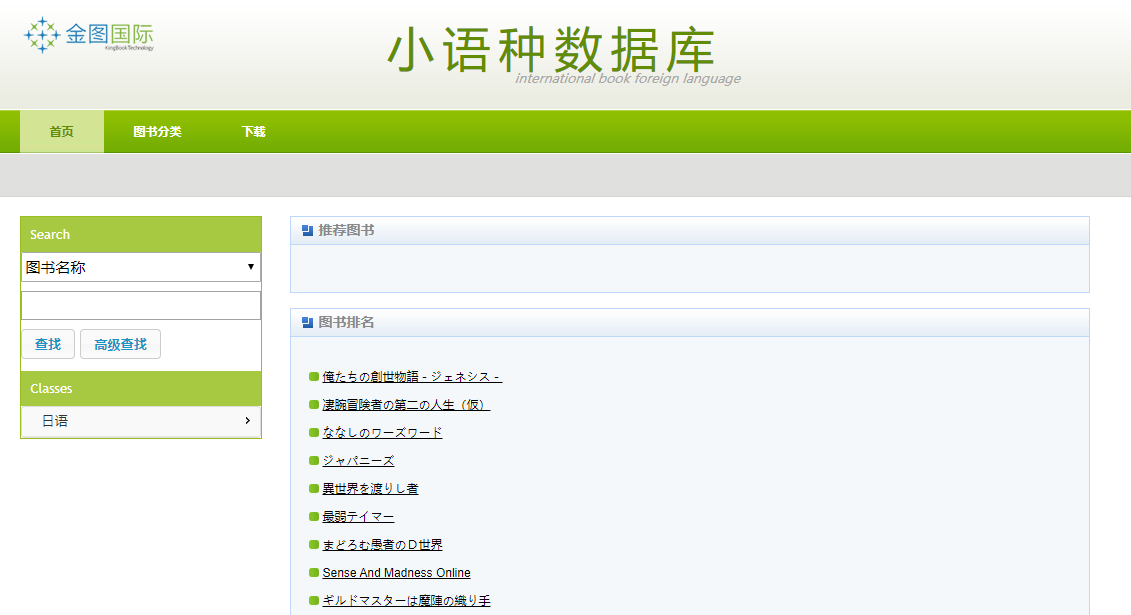Open the 图书分类 navigation tab
This screenshot has height=615, width=1131.
tap(157, 132)
